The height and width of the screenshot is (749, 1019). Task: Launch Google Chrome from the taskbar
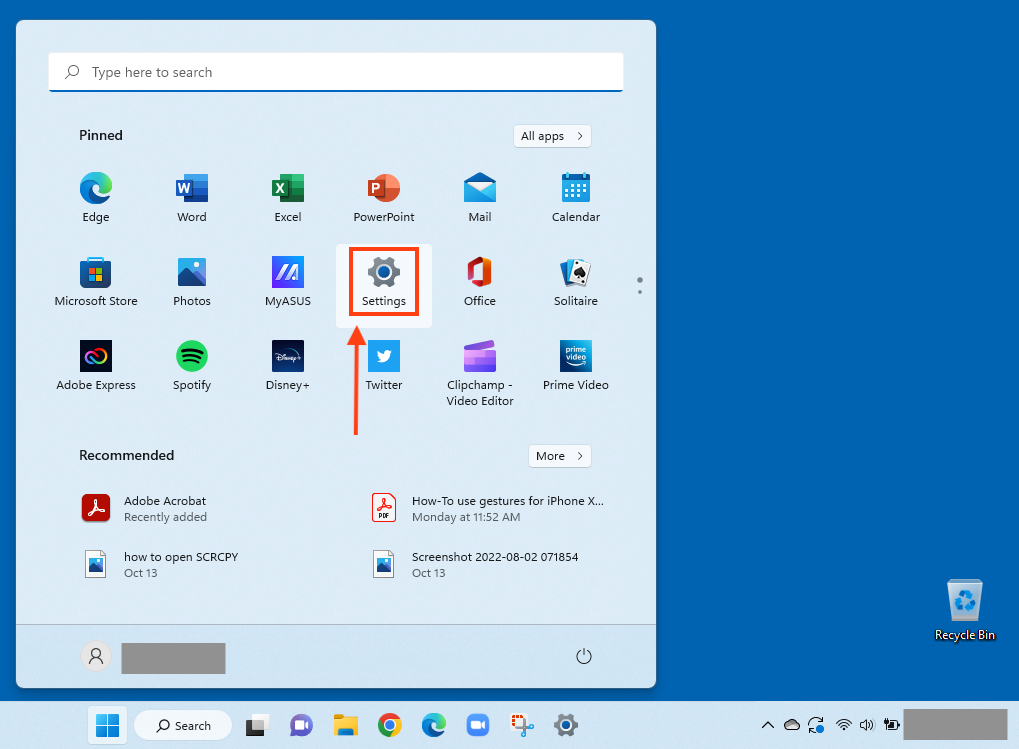pos(389,725)
